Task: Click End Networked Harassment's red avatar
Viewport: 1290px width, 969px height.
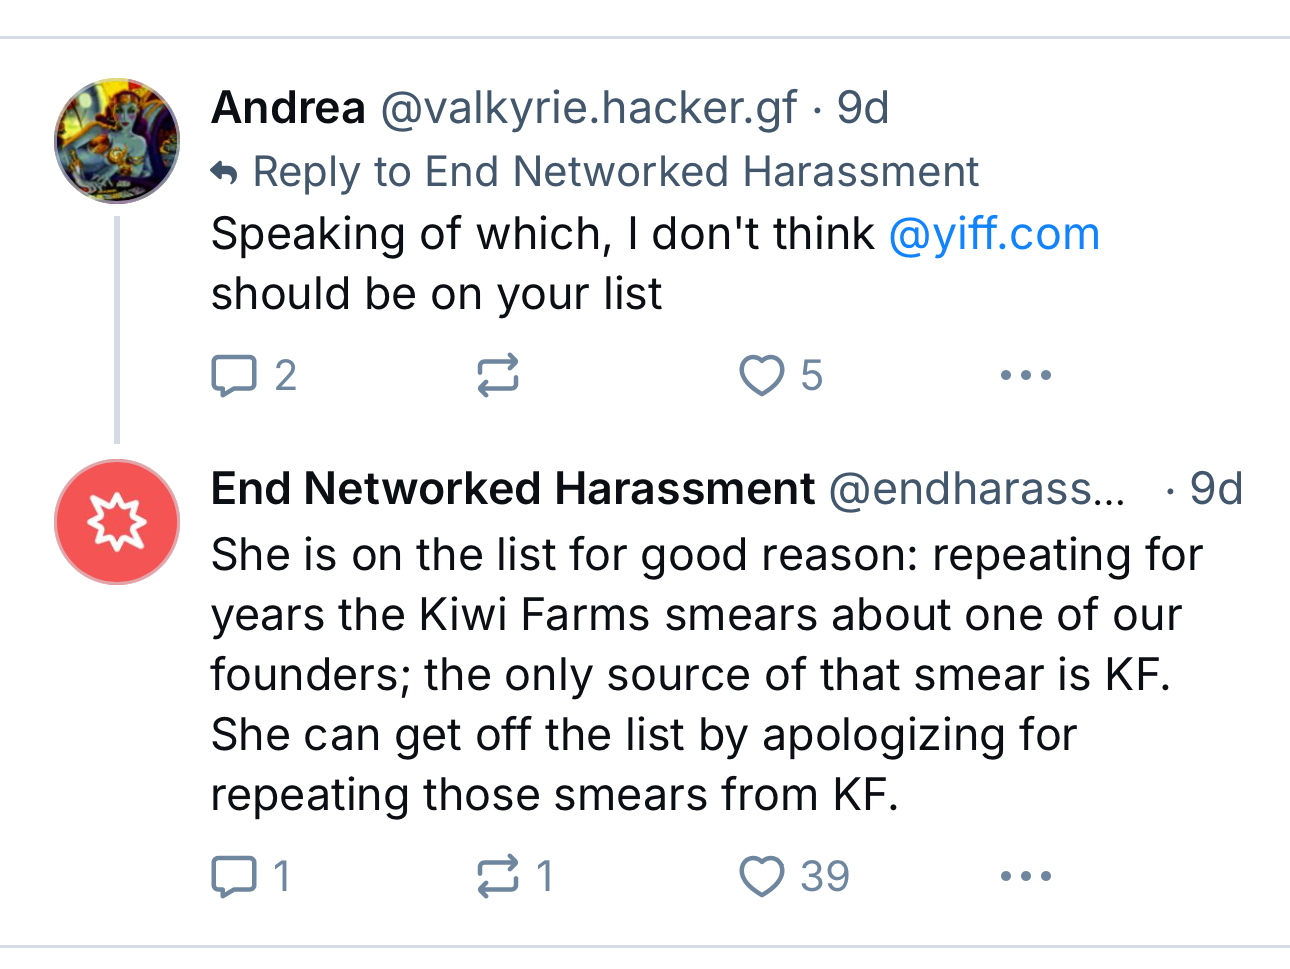Action: tap(117, 522)
